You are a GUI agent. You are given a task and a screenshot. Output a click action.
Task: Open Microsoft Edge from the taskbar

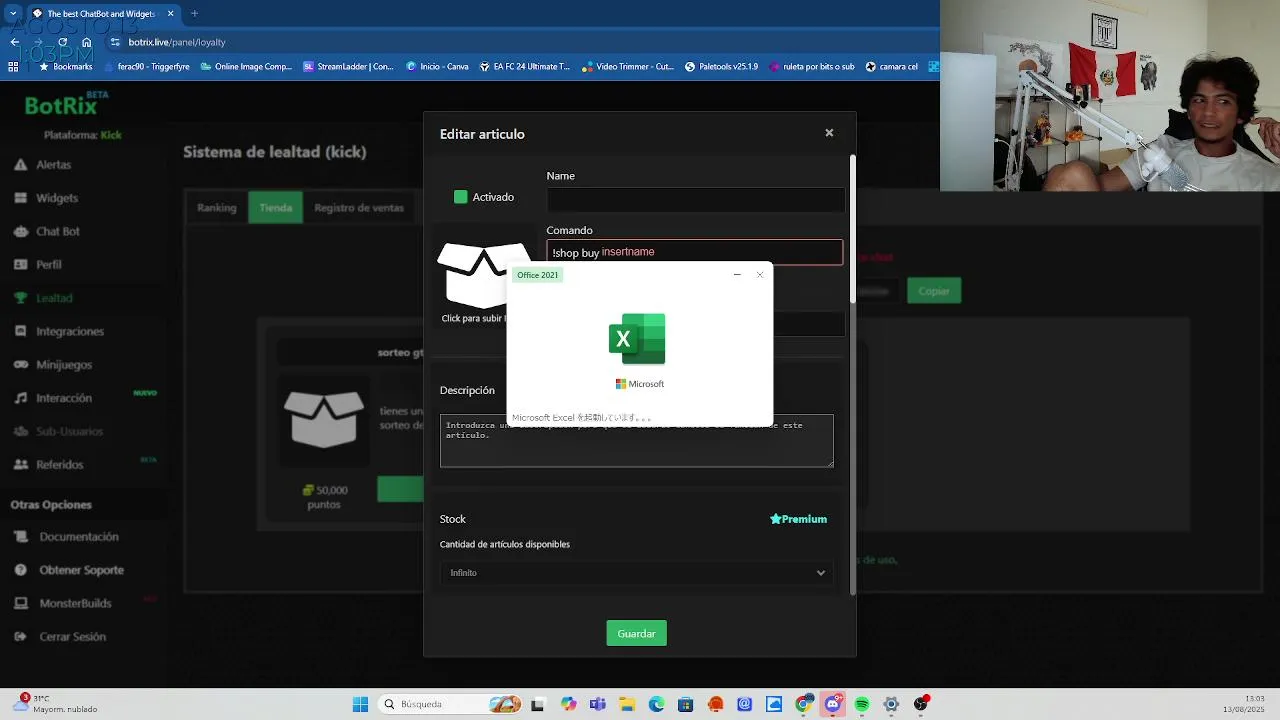tap(657, 704)
